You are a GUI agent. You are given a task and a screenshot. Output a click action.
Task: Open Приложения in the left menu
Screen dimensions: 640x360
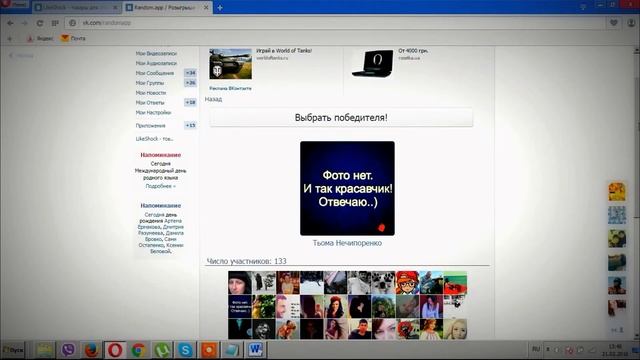coord(151,126)
